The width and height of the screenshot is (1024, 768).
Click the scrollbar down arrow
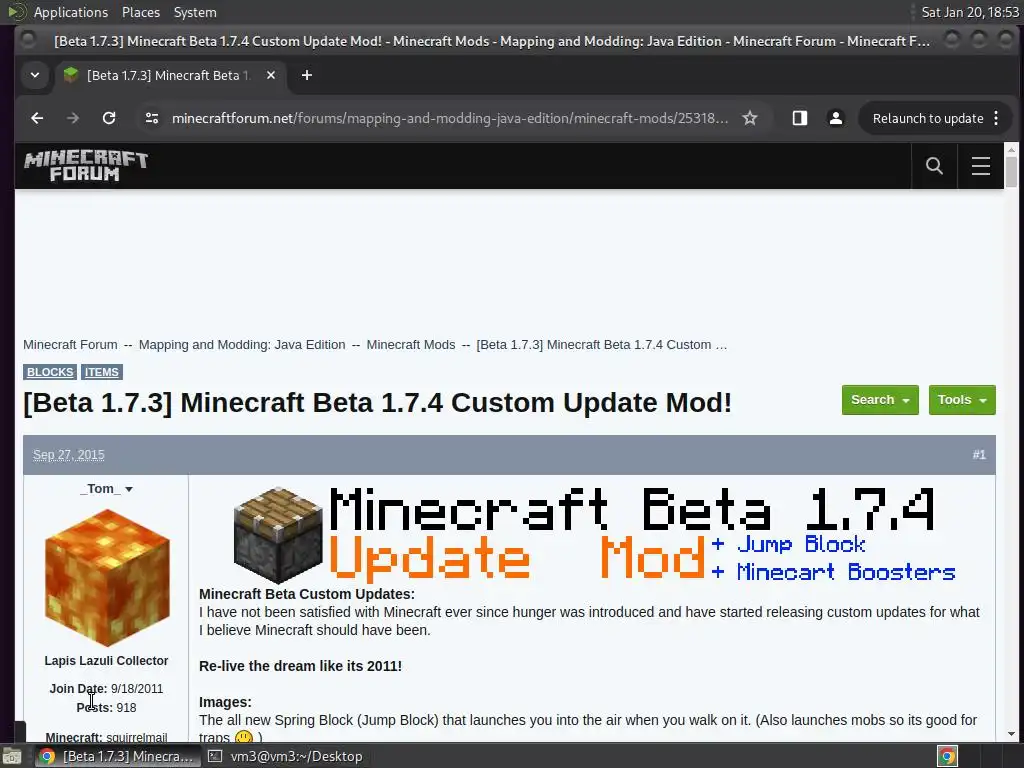click(x=1012, y=734)
